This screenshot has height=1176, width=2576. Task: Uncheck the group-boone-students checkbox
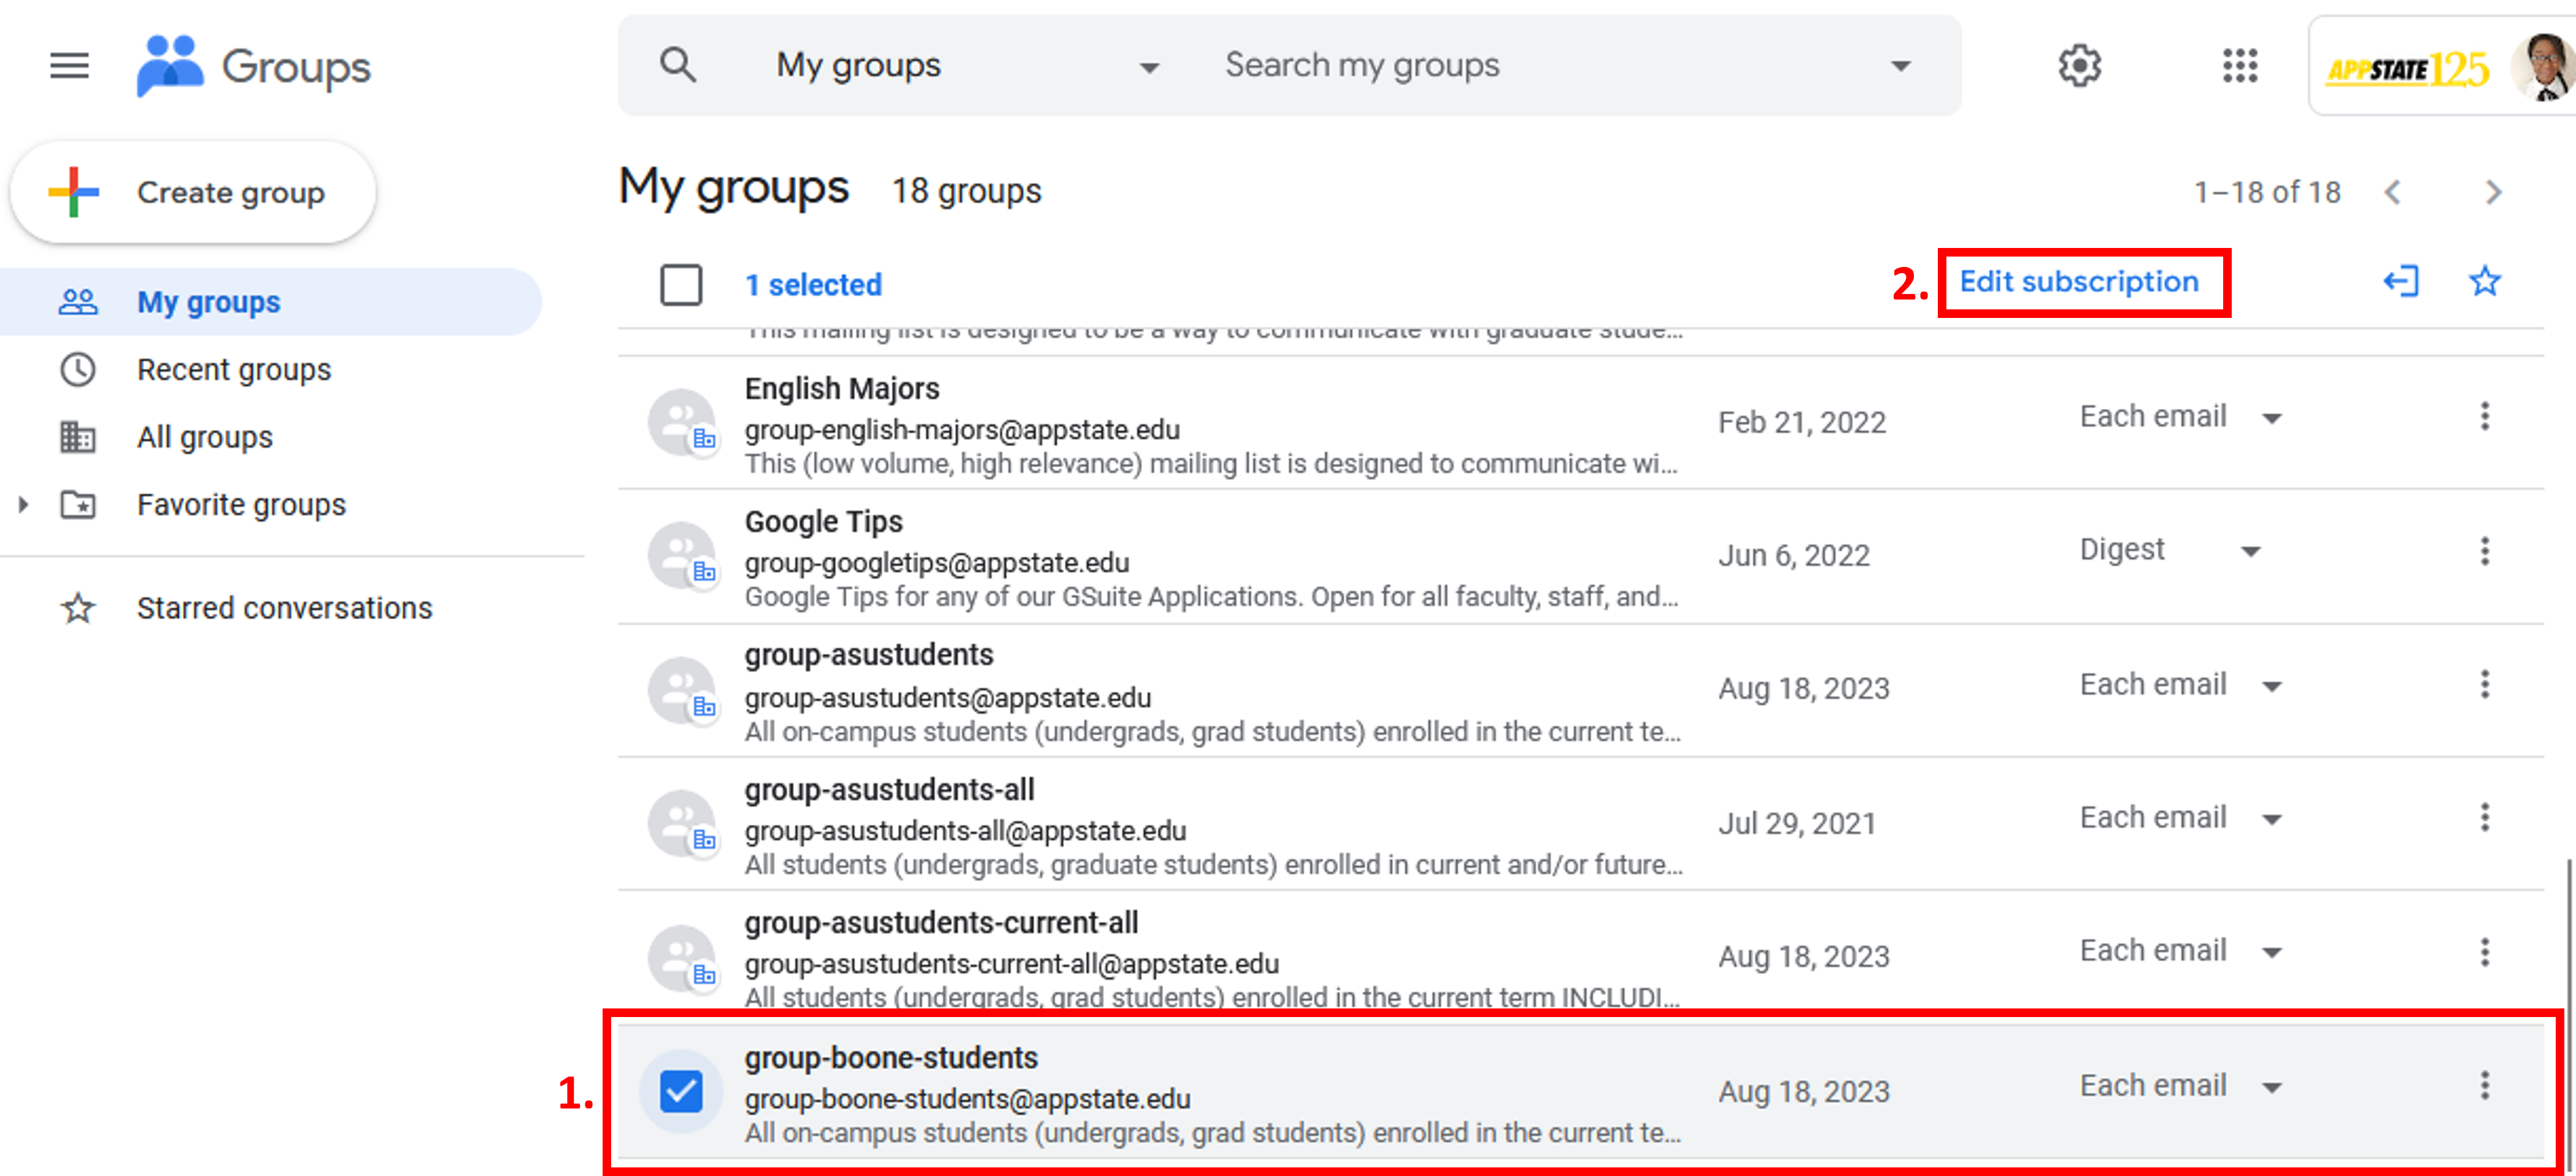pyautogui.click(x=681, y=1091)
